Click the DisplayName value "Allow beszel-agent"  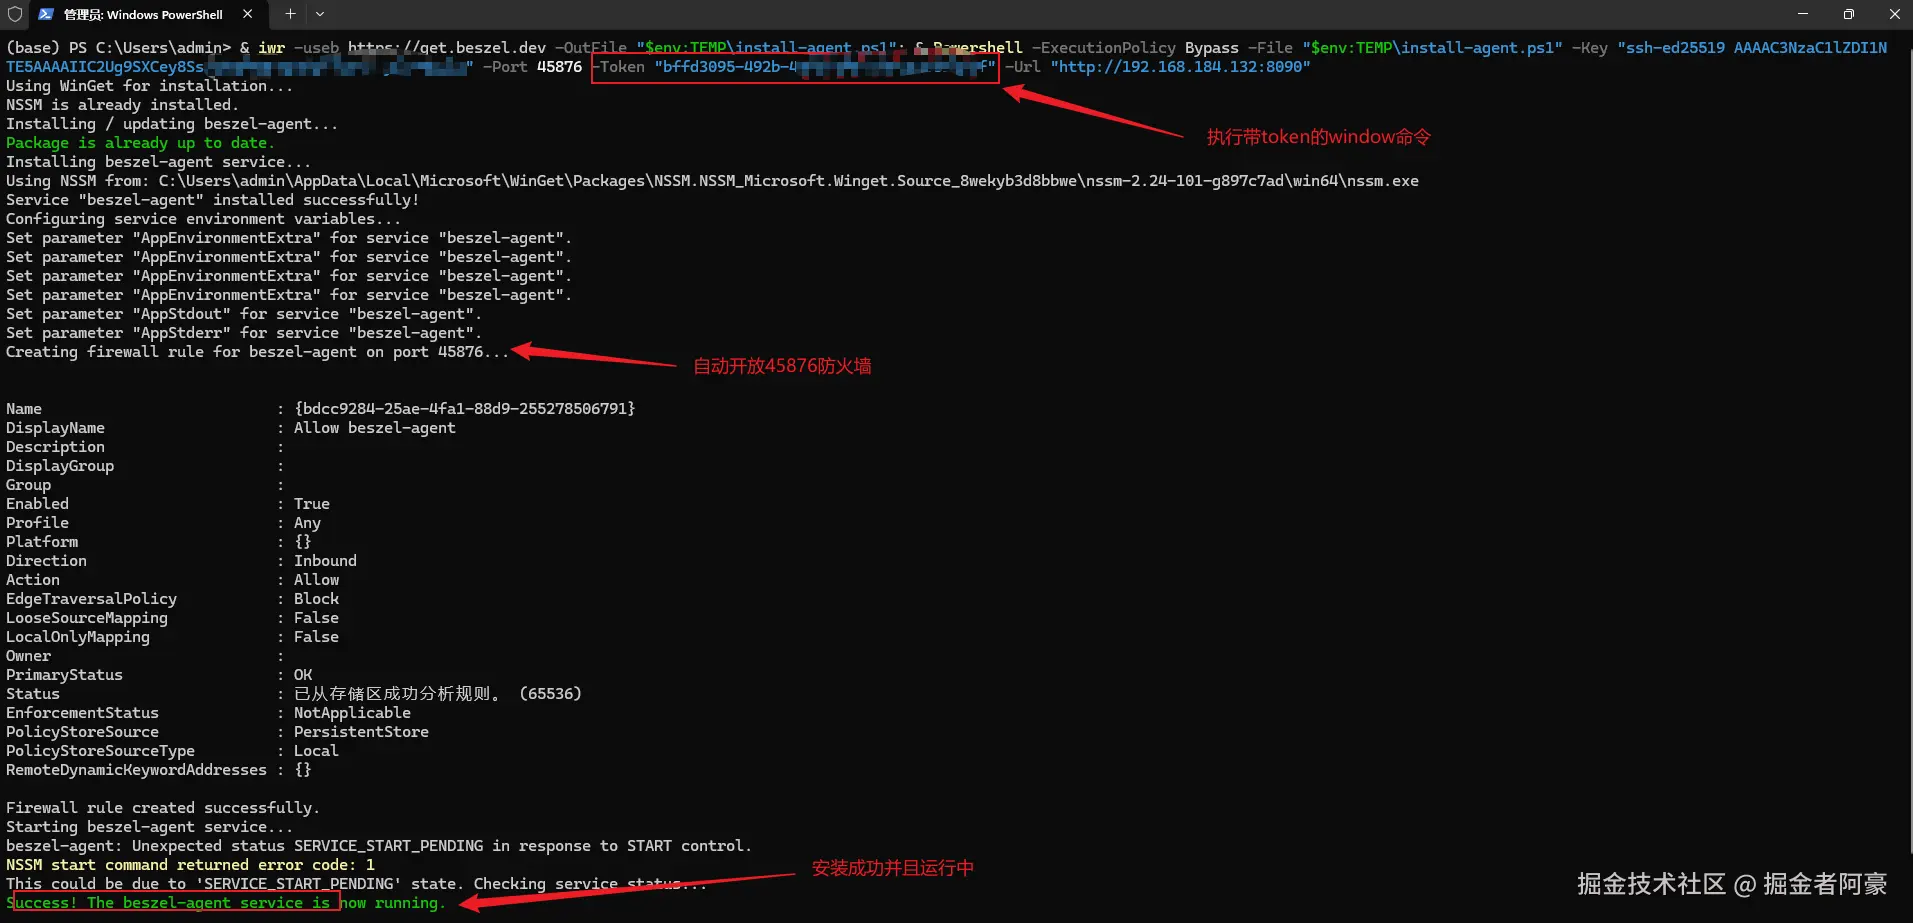tap(374, 428)
